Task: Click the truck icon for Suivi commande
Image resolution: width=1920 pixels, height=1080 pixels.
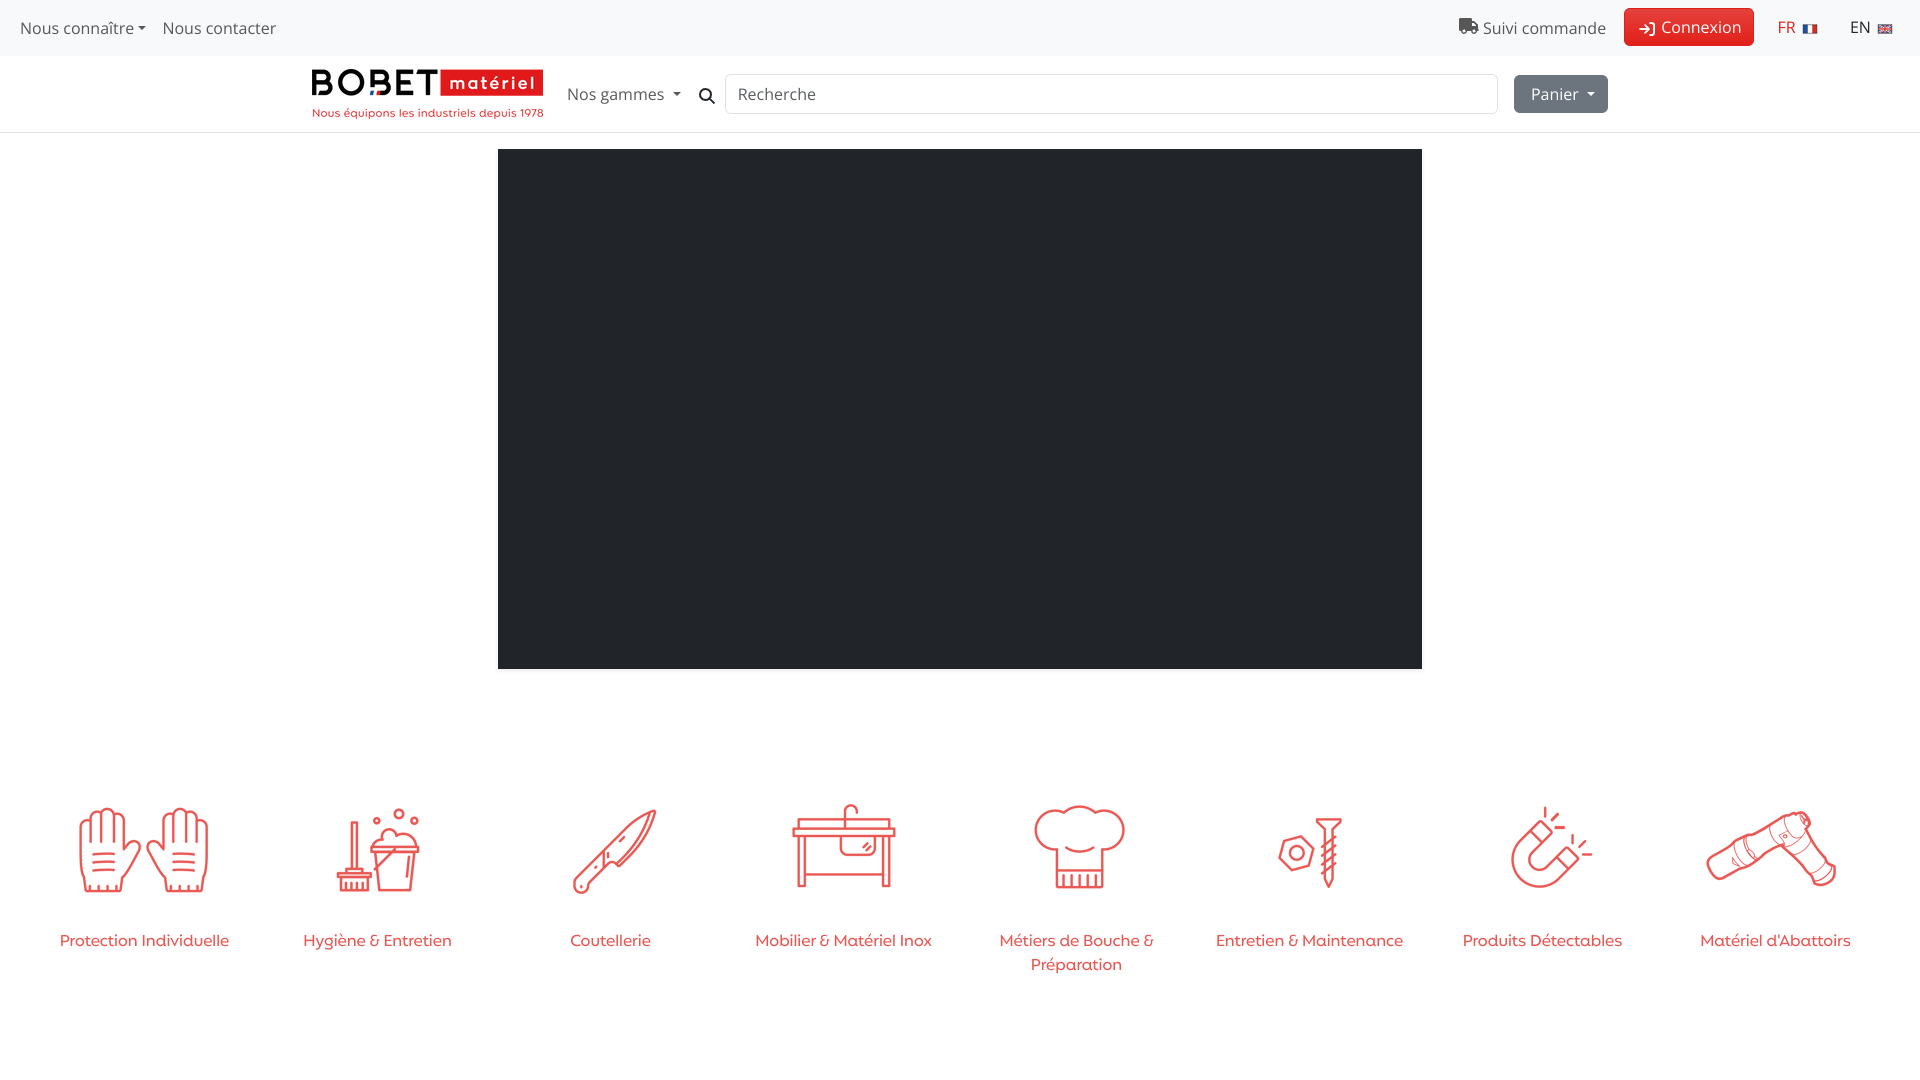Action: coord(1468,27)
